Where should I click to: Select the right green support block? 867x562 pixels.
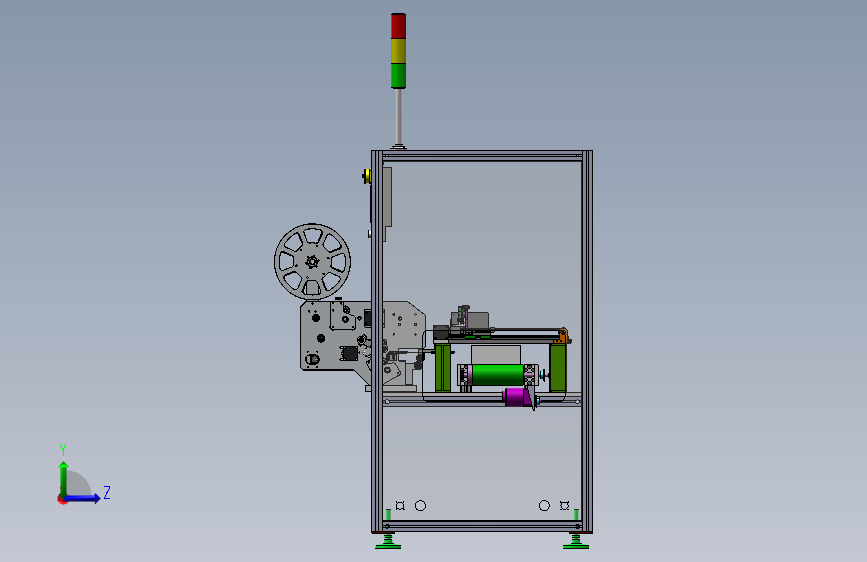point(558,367)
